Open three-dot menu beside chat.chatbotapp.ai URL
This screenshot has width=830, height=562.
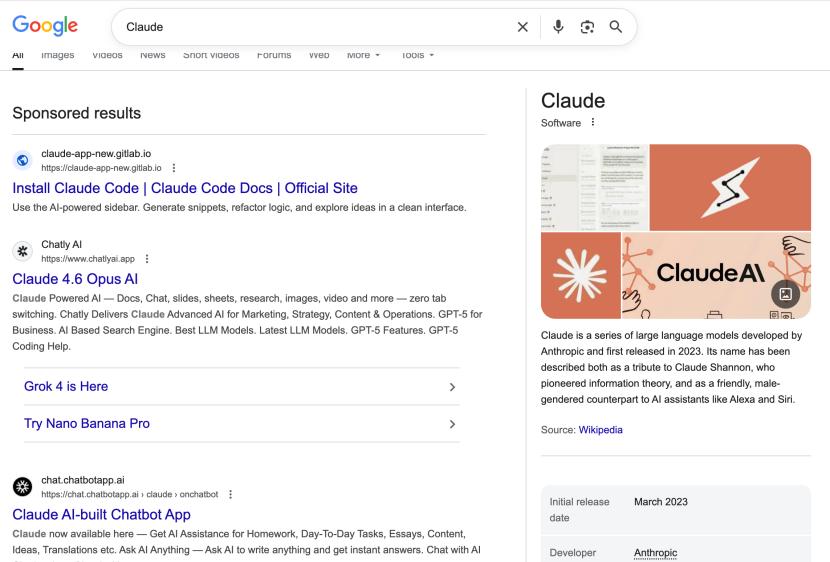click(x=231, y=493)
